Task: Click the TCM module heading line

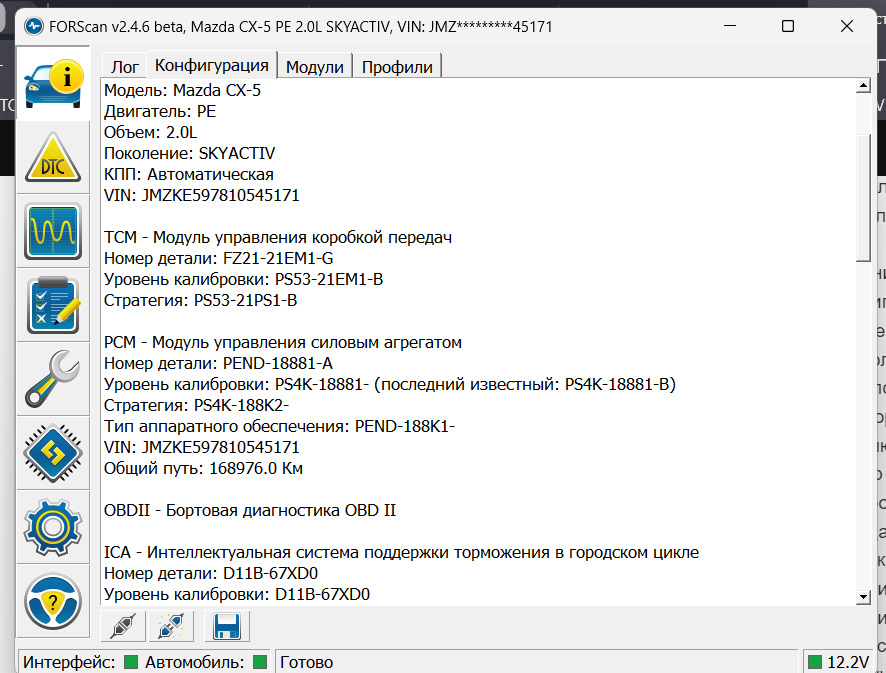Action: [x=278, y=237]
